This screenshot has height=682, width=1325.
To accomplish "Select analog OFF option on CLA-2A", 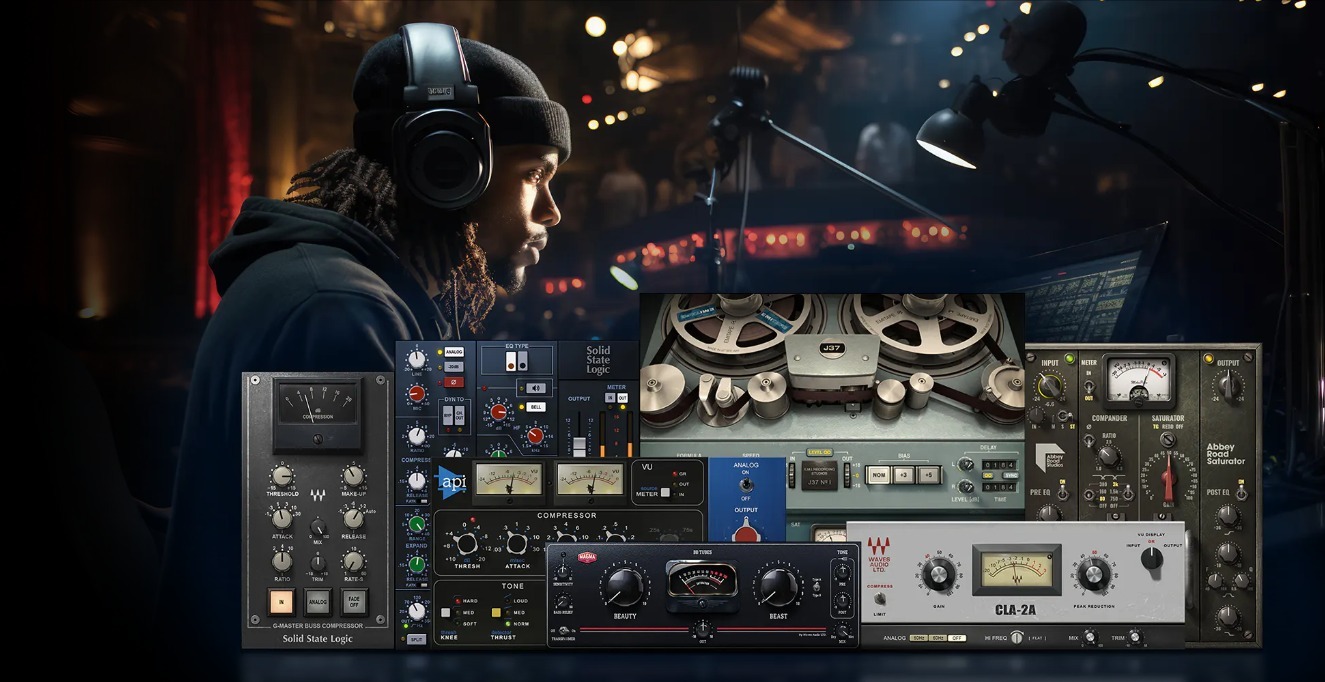I will [957, 637].
